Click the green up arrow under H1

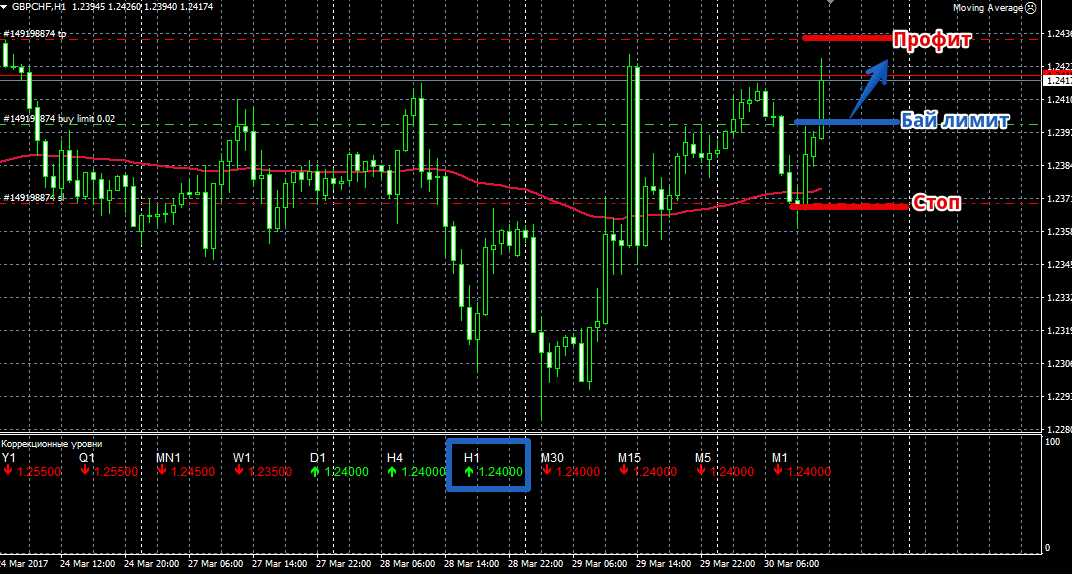click(x=470, y=472)
